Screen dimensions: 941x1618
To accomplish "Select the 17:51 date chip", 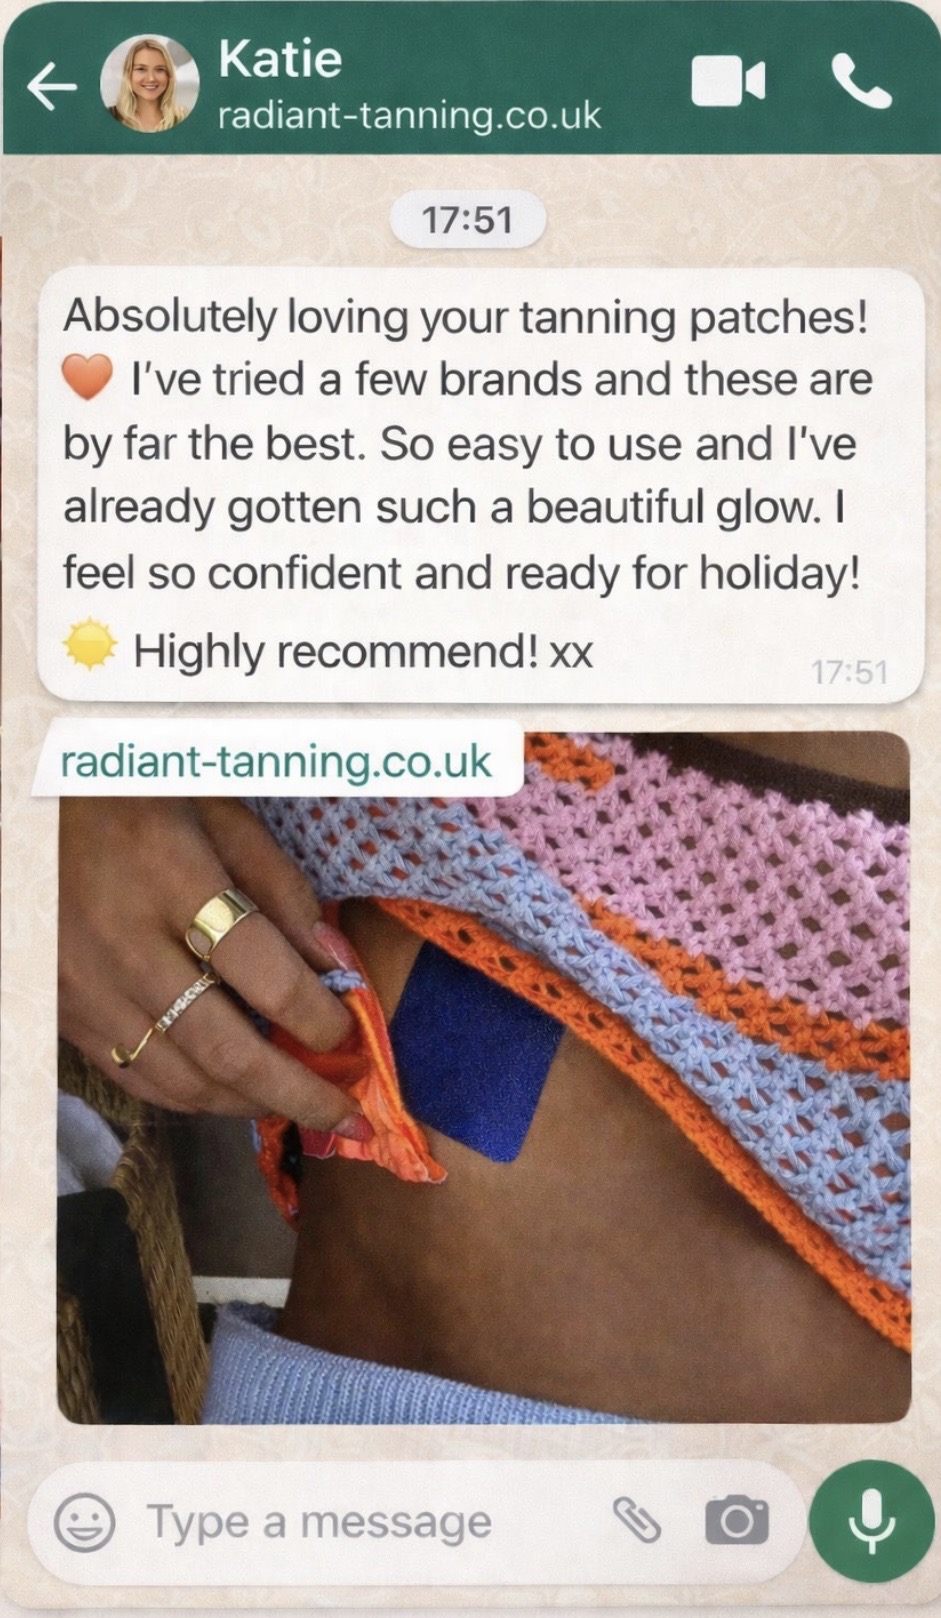I will pos(467,220).
